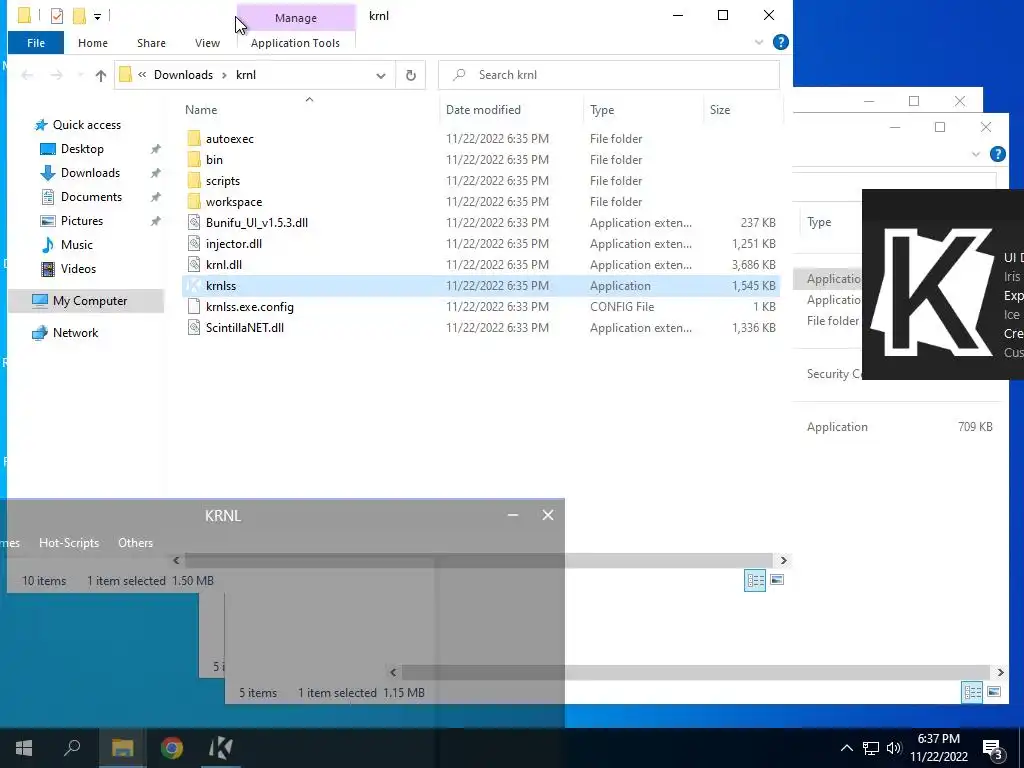Go up one folder level arrow
The width and height of the screenshot is (1024, 768).
pos(101,75)
